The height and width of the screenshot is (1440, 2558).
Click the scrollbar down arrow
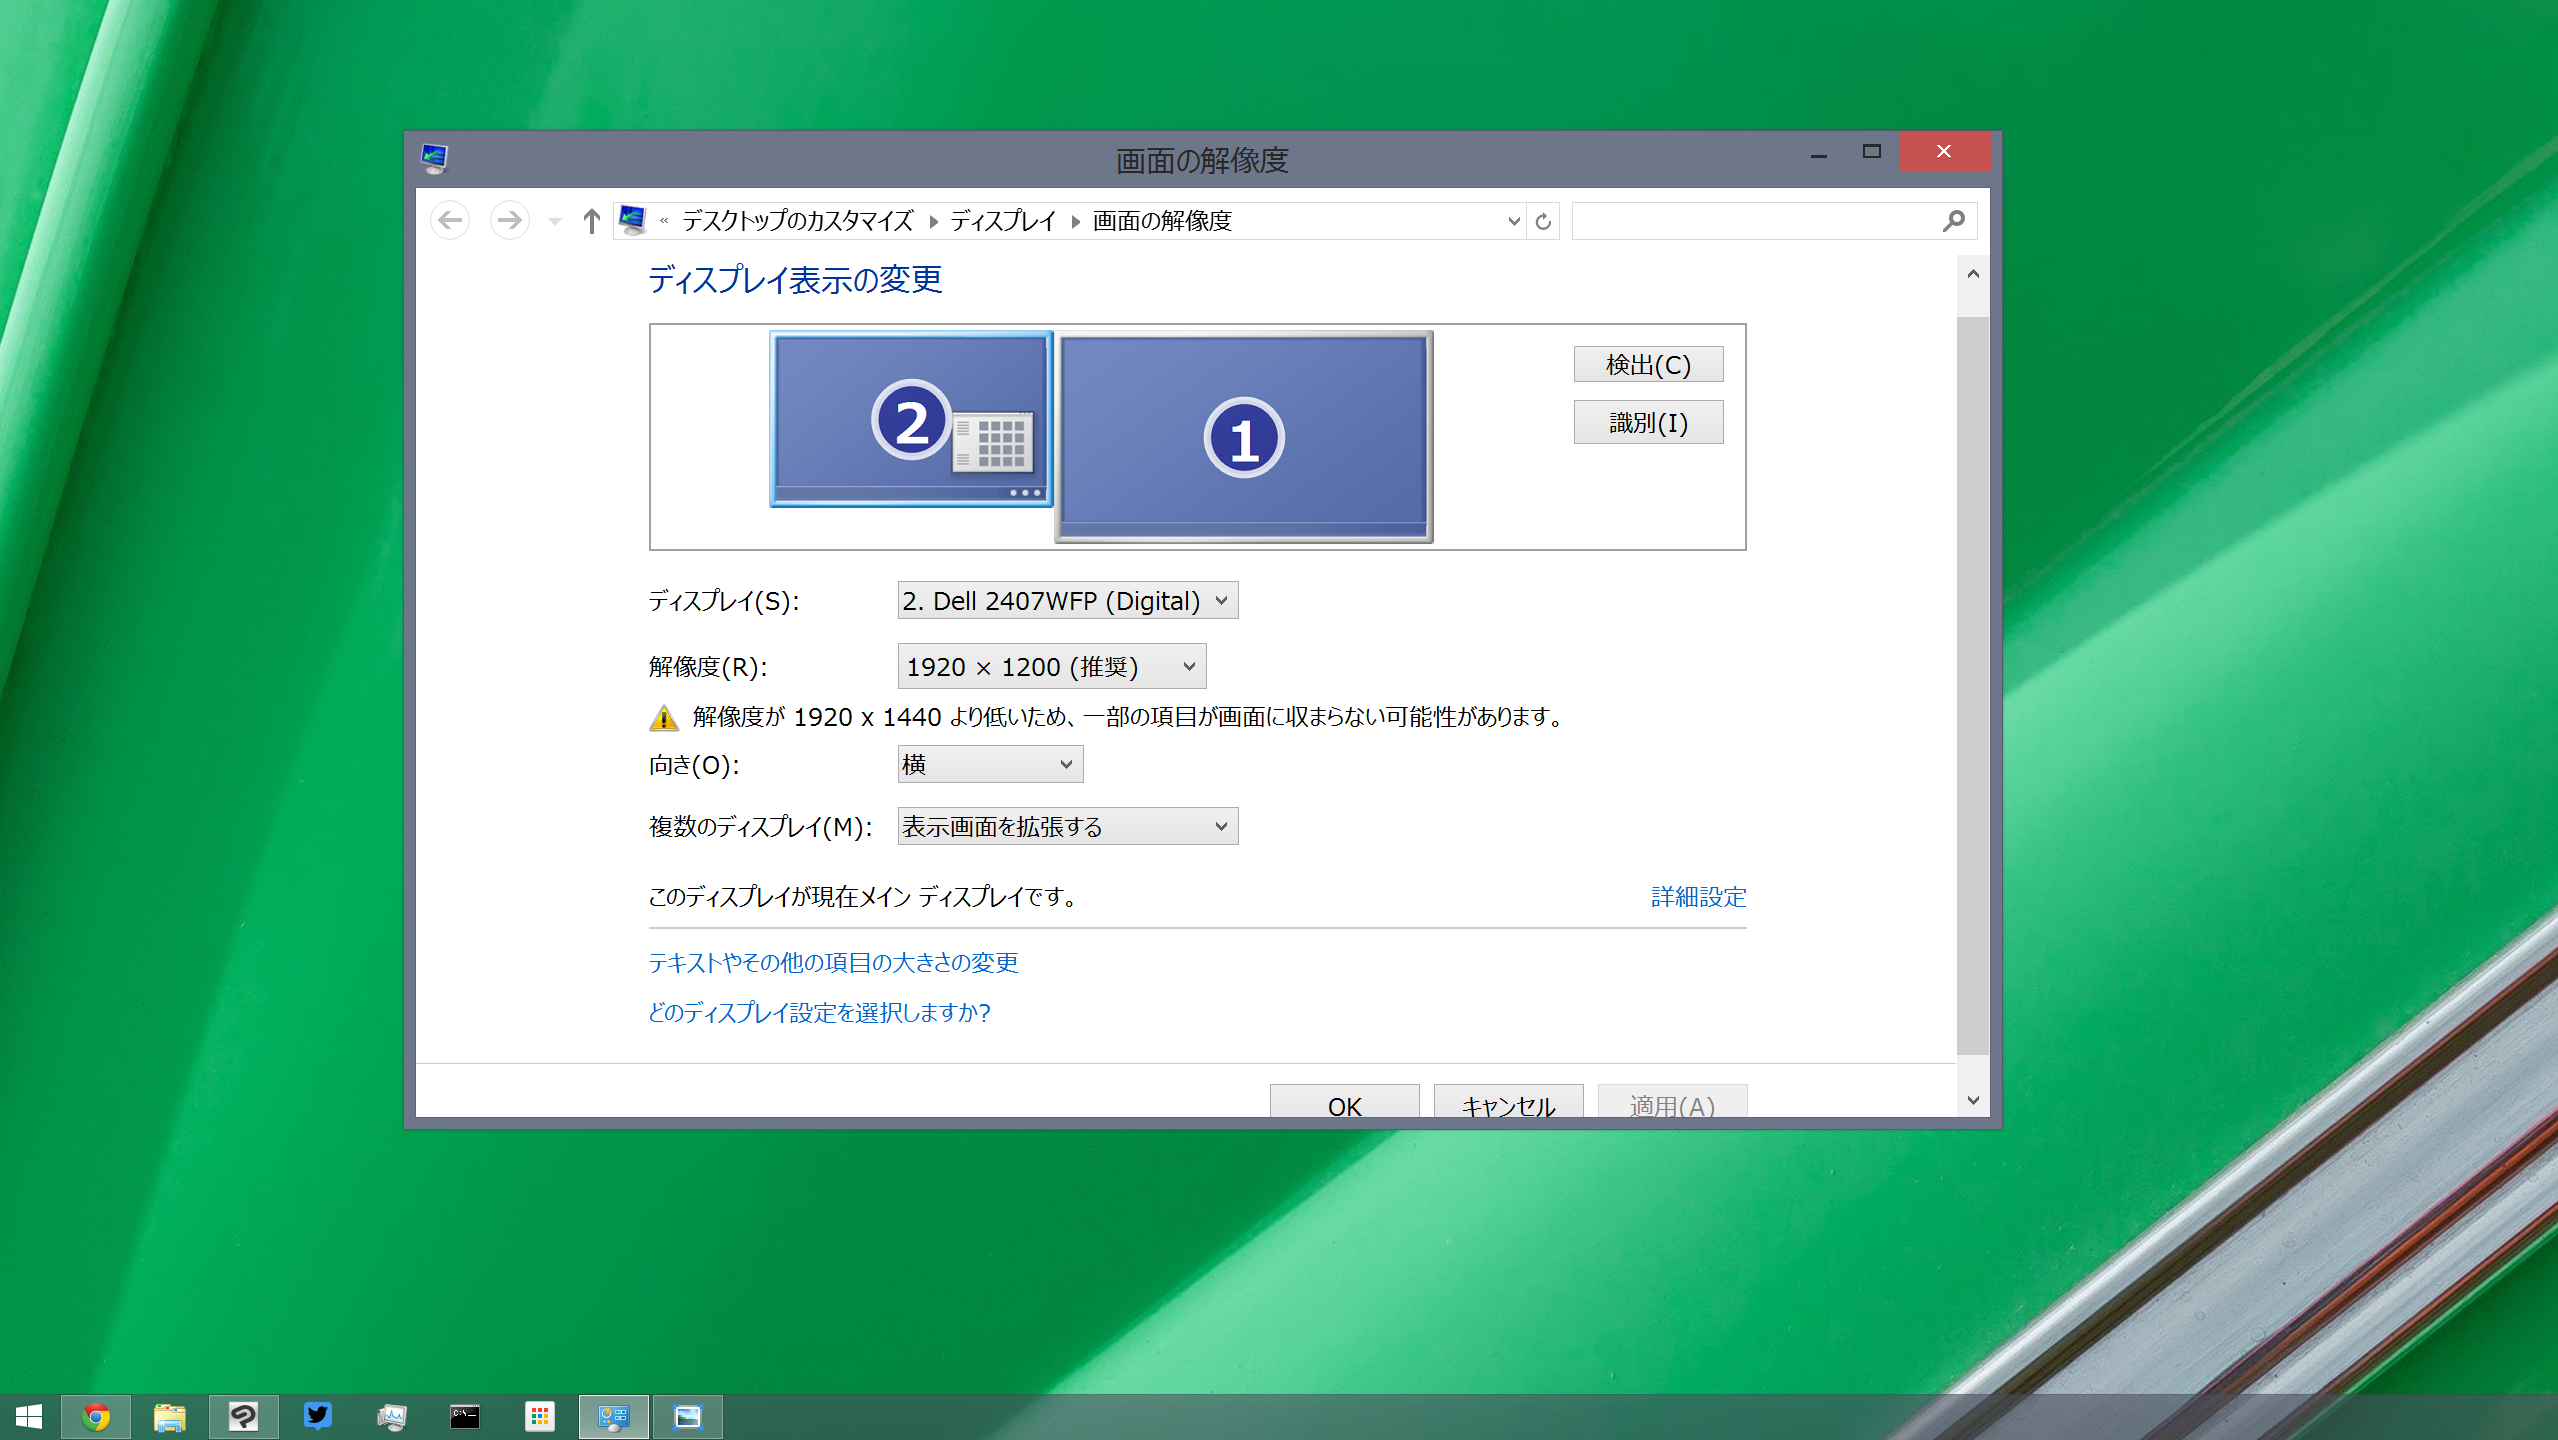click(x=1972, y=1100)
